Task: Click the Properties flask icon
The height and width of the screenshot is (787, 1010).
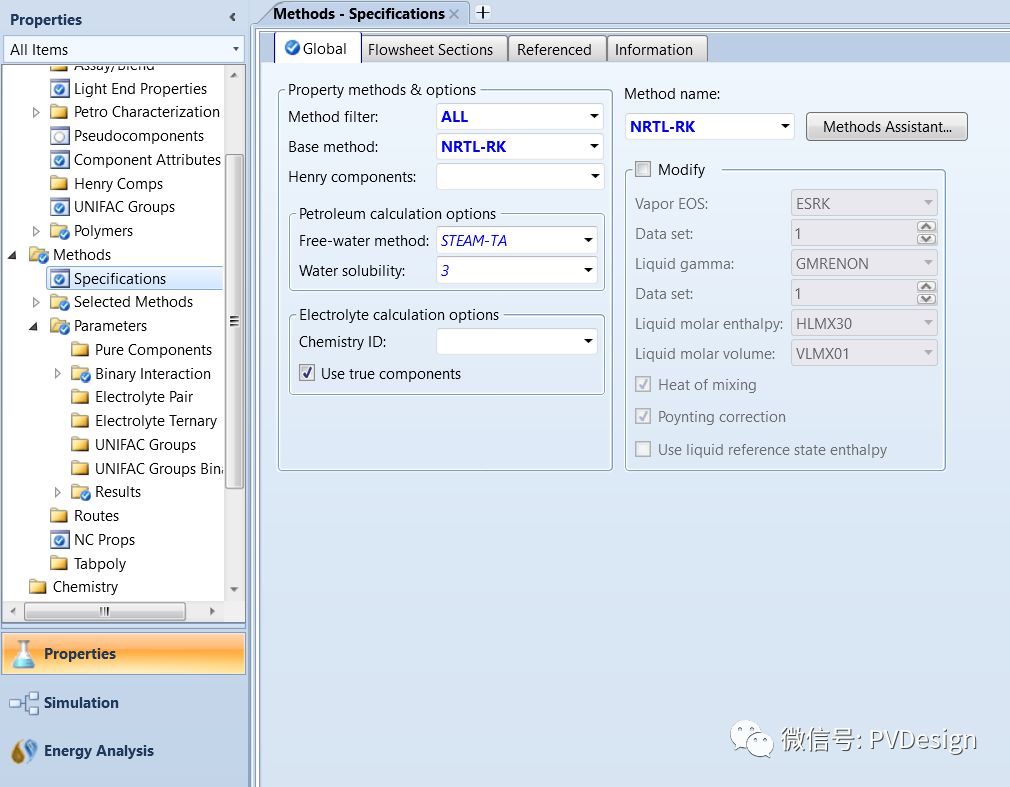Action: [x=23, y=654]
